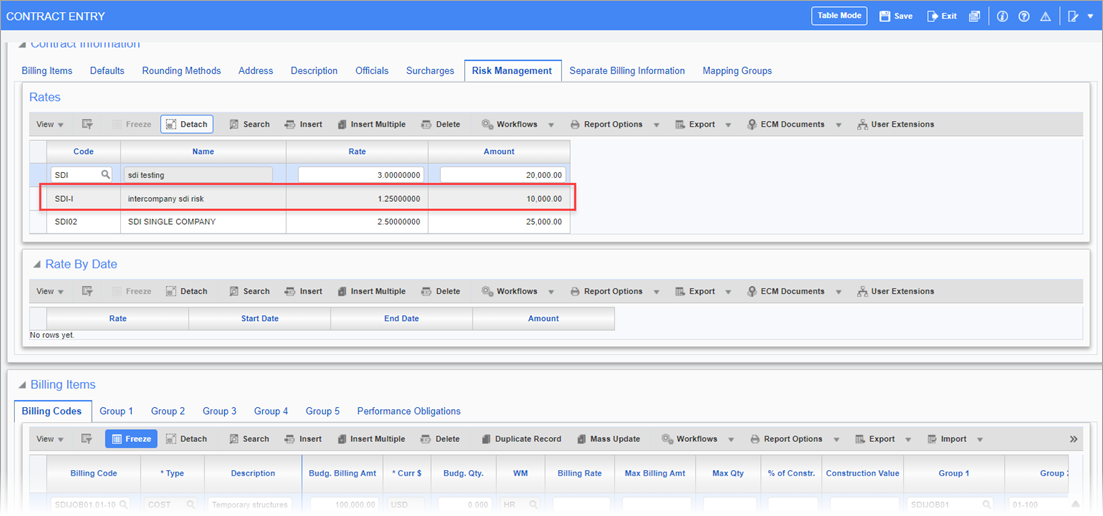The width and height of the screenshot is (1103, 516).
Task: Open the Mapping Groups tab
Action: pyautogui.click(x=737, y=70)
